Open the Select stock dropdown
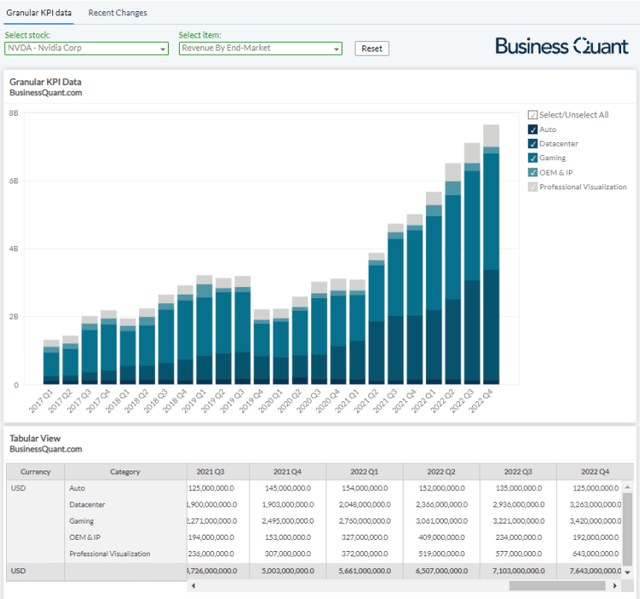The image size is (640, 599). 86,48
